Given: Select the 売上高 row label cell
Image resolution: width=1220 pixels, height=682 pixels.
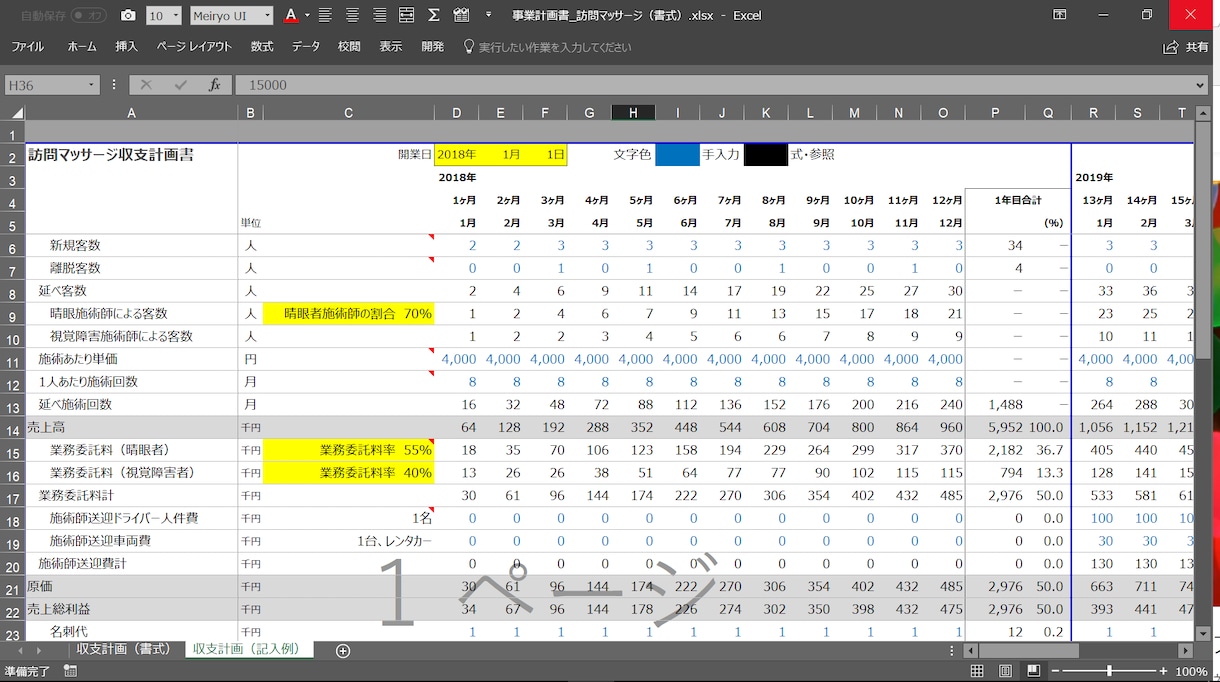Looking at the screenshot, I should [x=131, y=427].
